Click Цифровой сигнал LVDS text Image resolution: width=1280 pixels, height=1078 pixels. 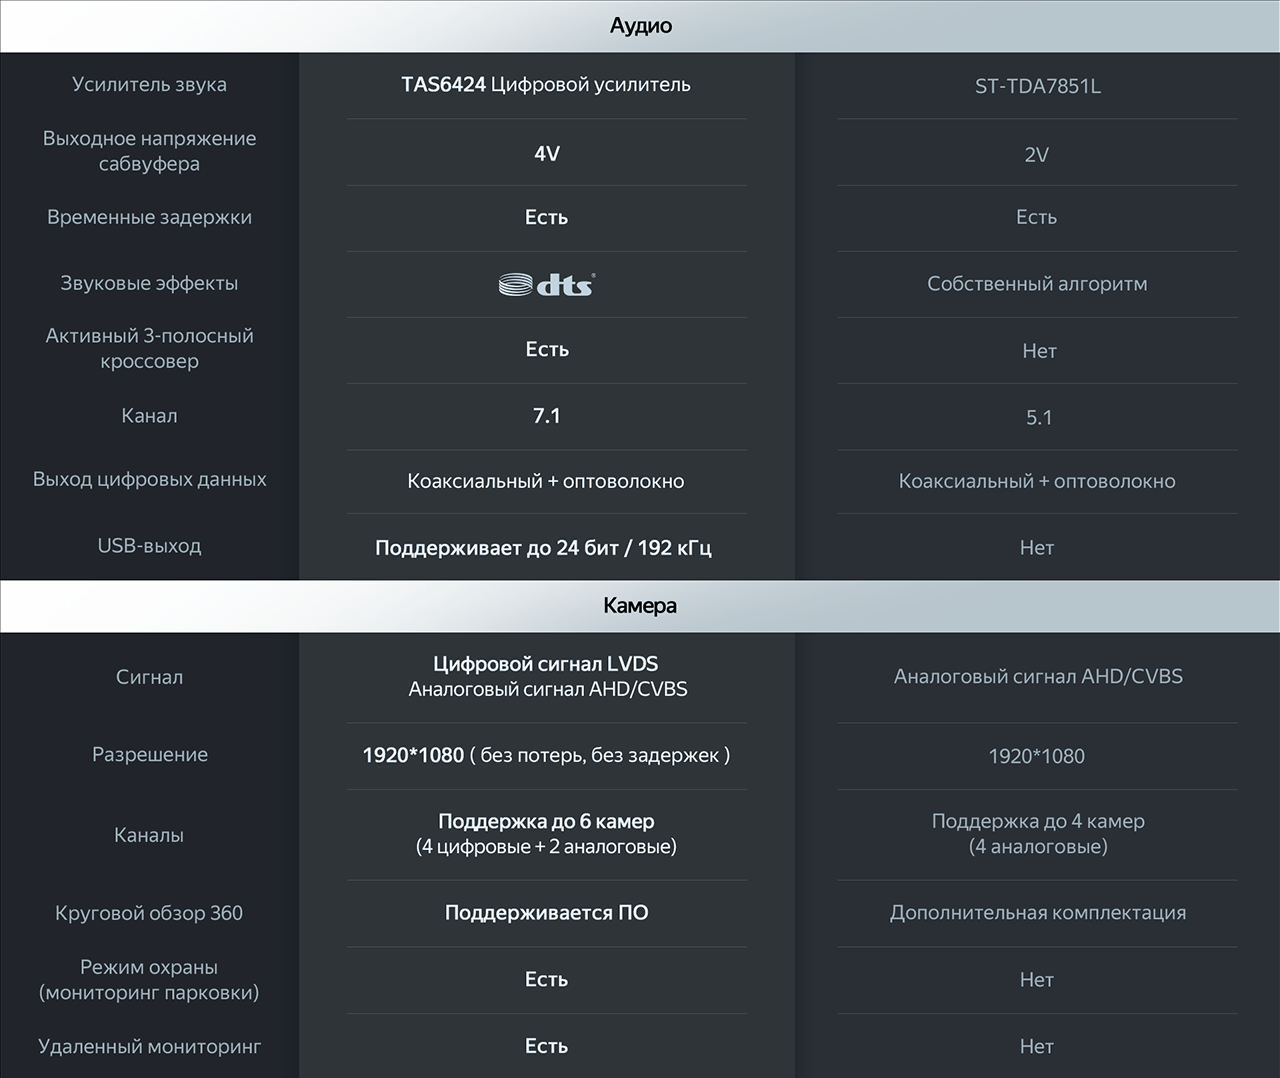coord(546,664)
